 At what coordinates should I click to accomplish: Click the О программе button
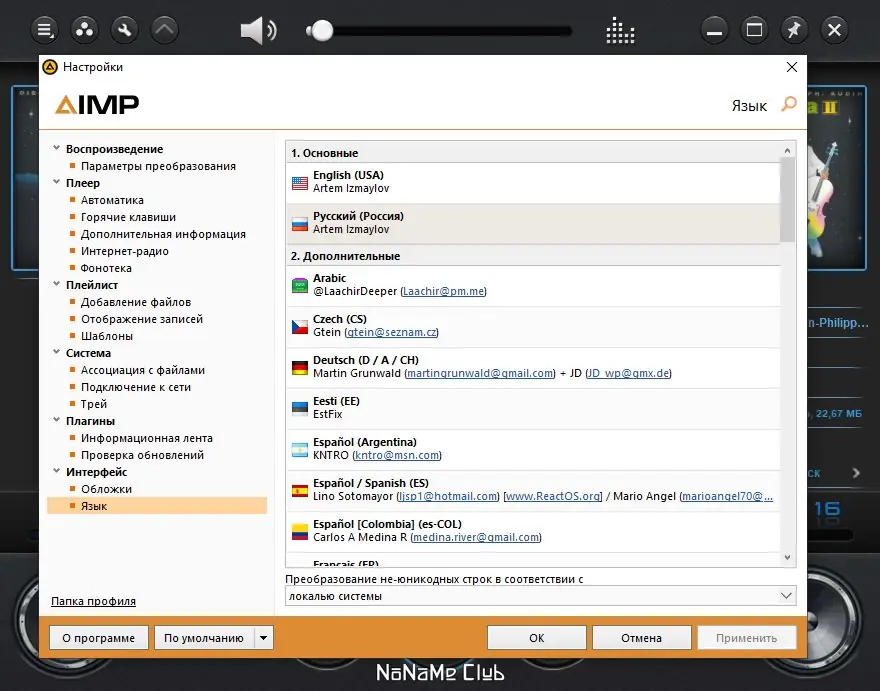point(98,638)
